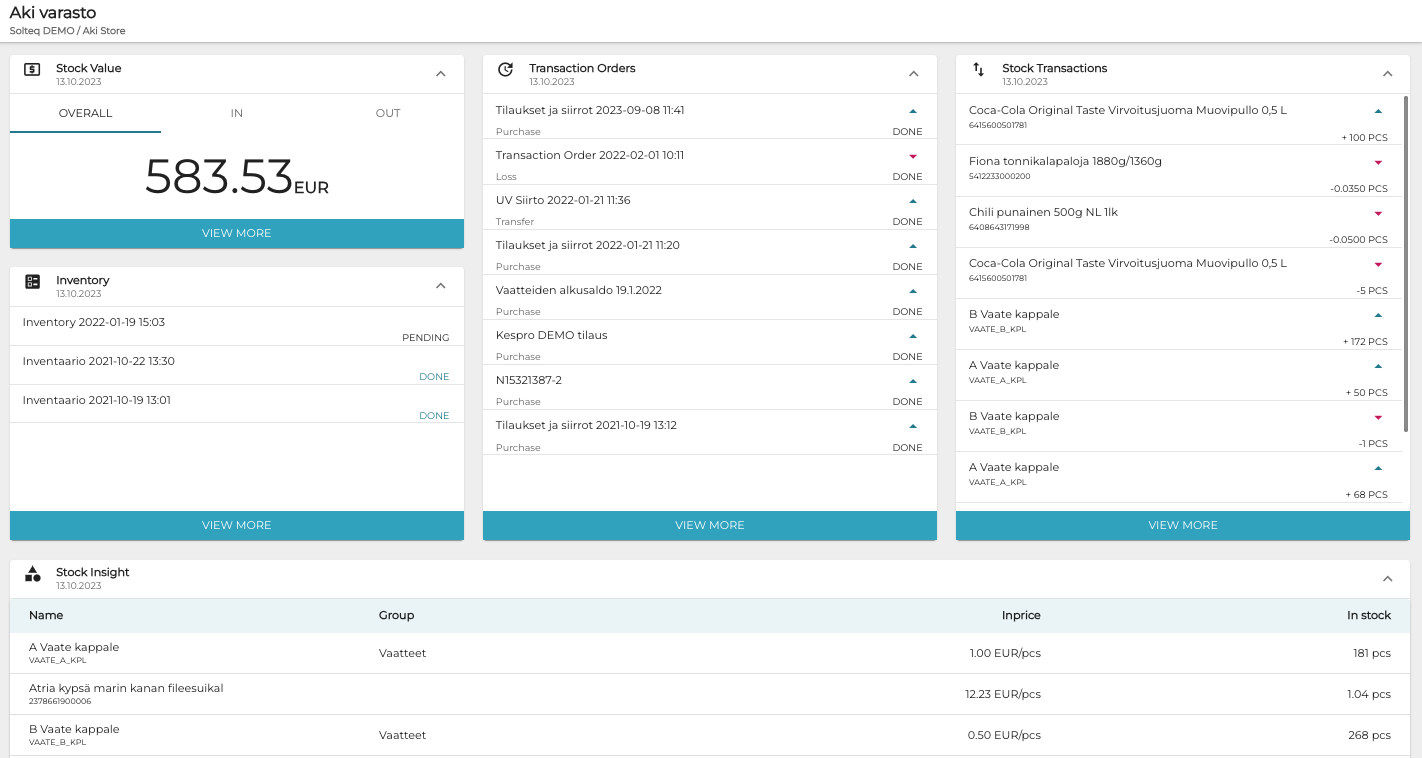Collapse the Stock Value panel
This screenshot has width=1422, height=758.
click(440, 73)
